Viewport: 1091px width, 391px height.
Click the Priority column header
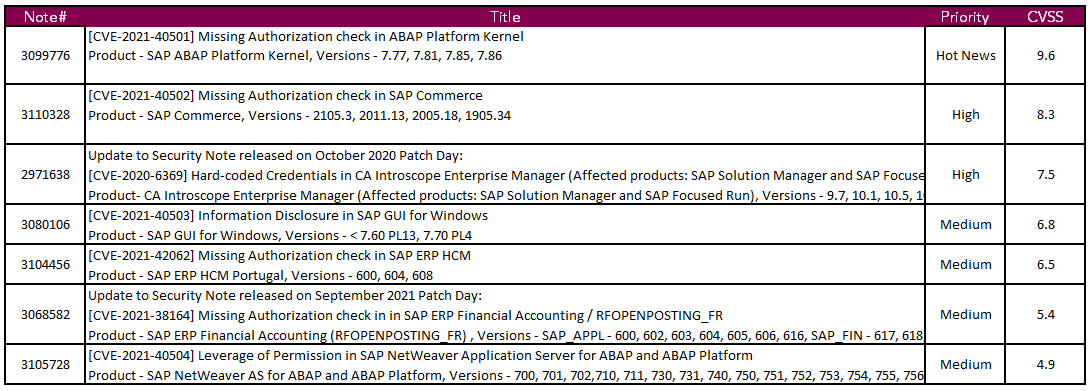(x=965, y=17)
